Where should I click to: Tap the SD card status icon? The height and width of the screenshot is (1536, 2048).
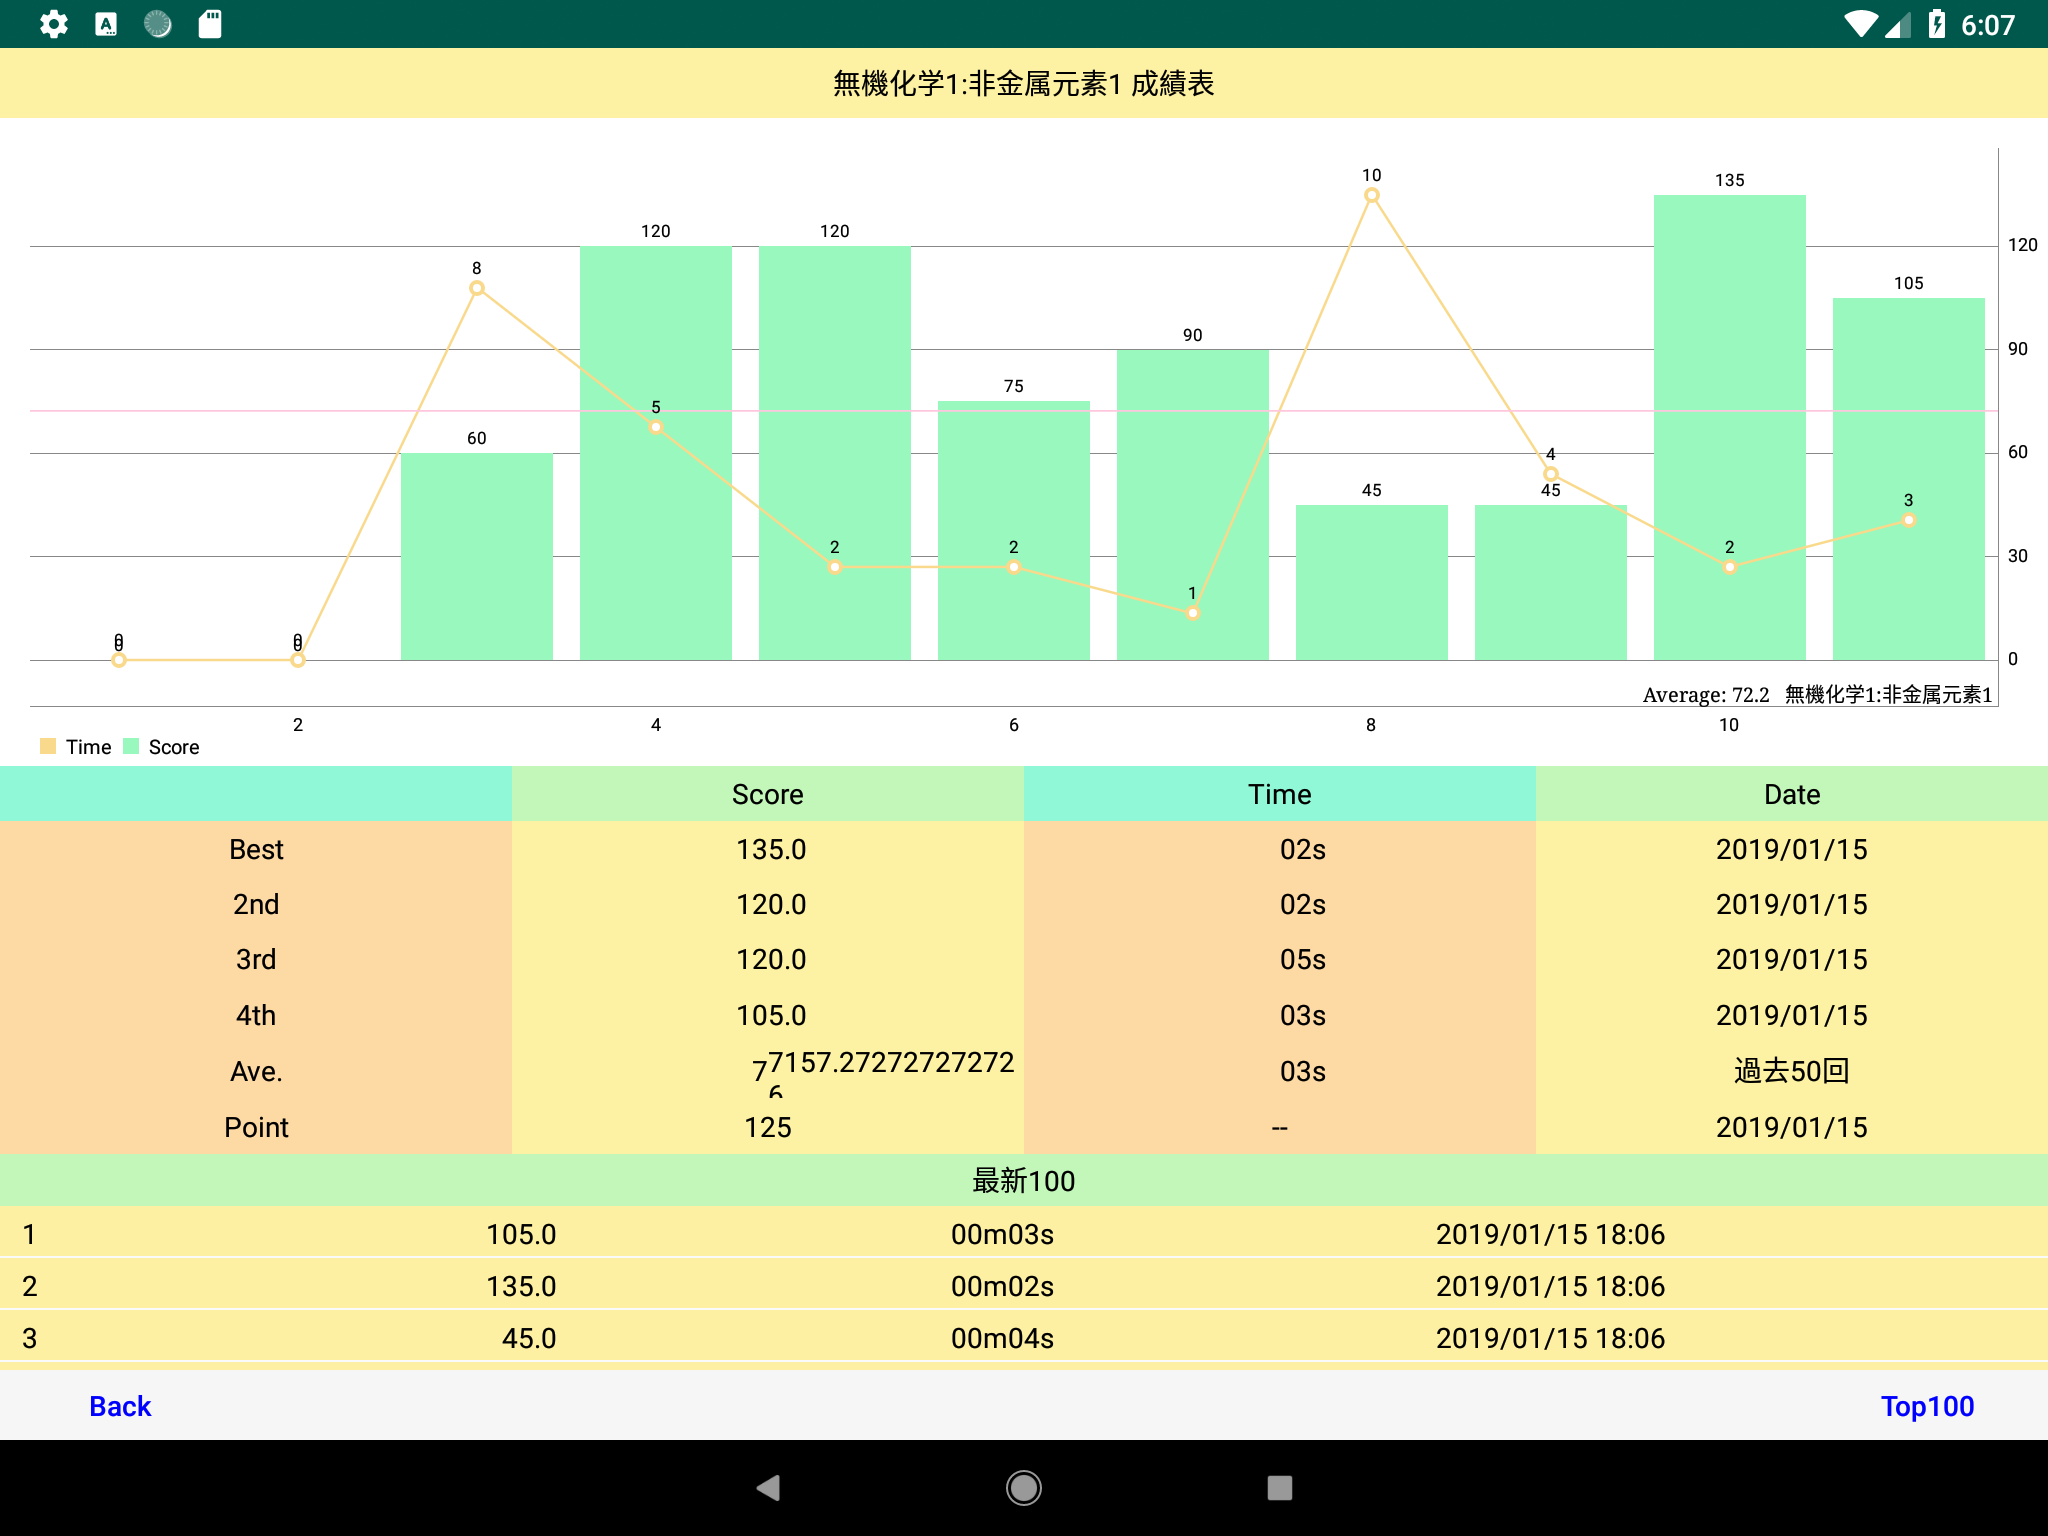pos(210,24)
